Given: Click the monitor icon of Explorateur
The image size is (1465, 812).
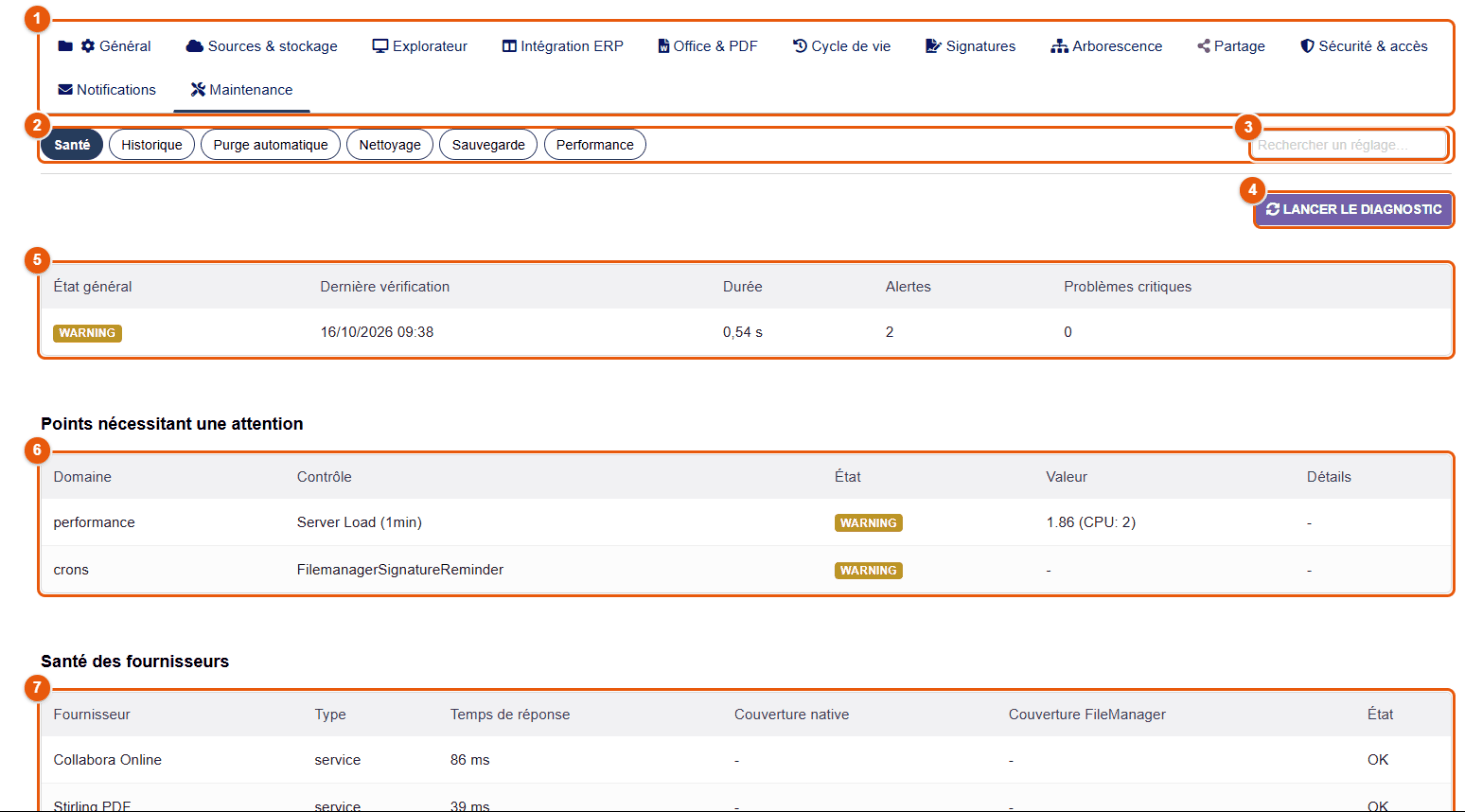Looking at the screenshot, I should pyautogui.click(x=380, y=46).
